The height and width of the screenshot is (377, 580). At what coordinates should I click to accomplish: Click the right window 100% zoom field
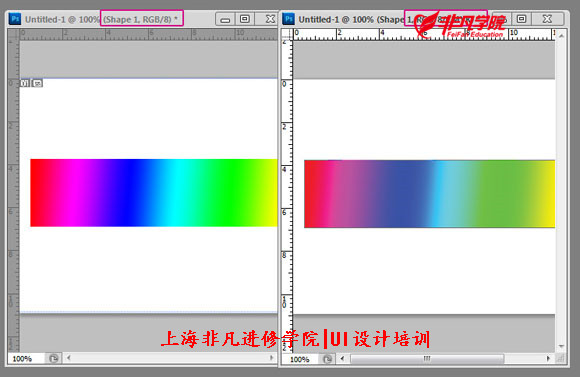point(300,359)
